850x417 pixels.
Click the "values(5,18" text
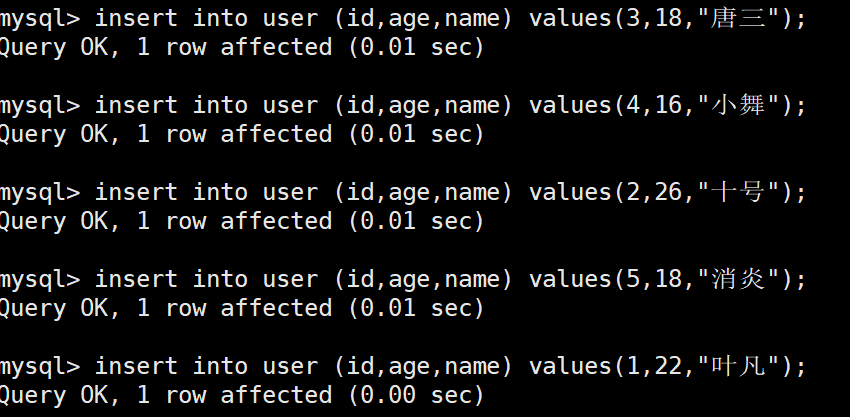[x=606, y=280]
